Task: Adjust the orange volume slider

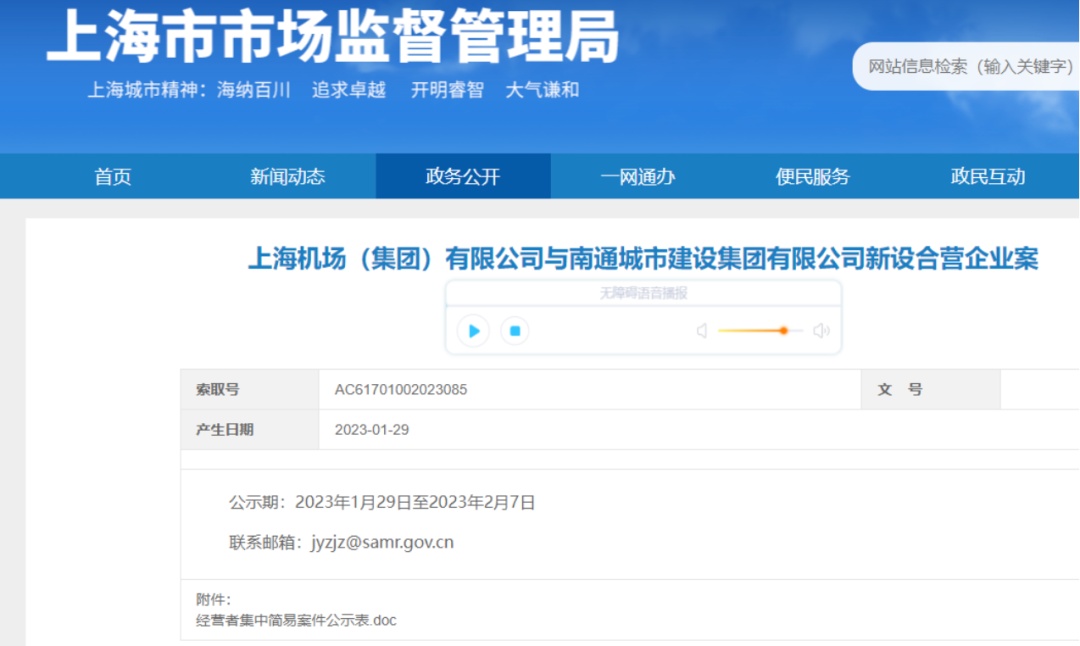Action: coord(760,331)
